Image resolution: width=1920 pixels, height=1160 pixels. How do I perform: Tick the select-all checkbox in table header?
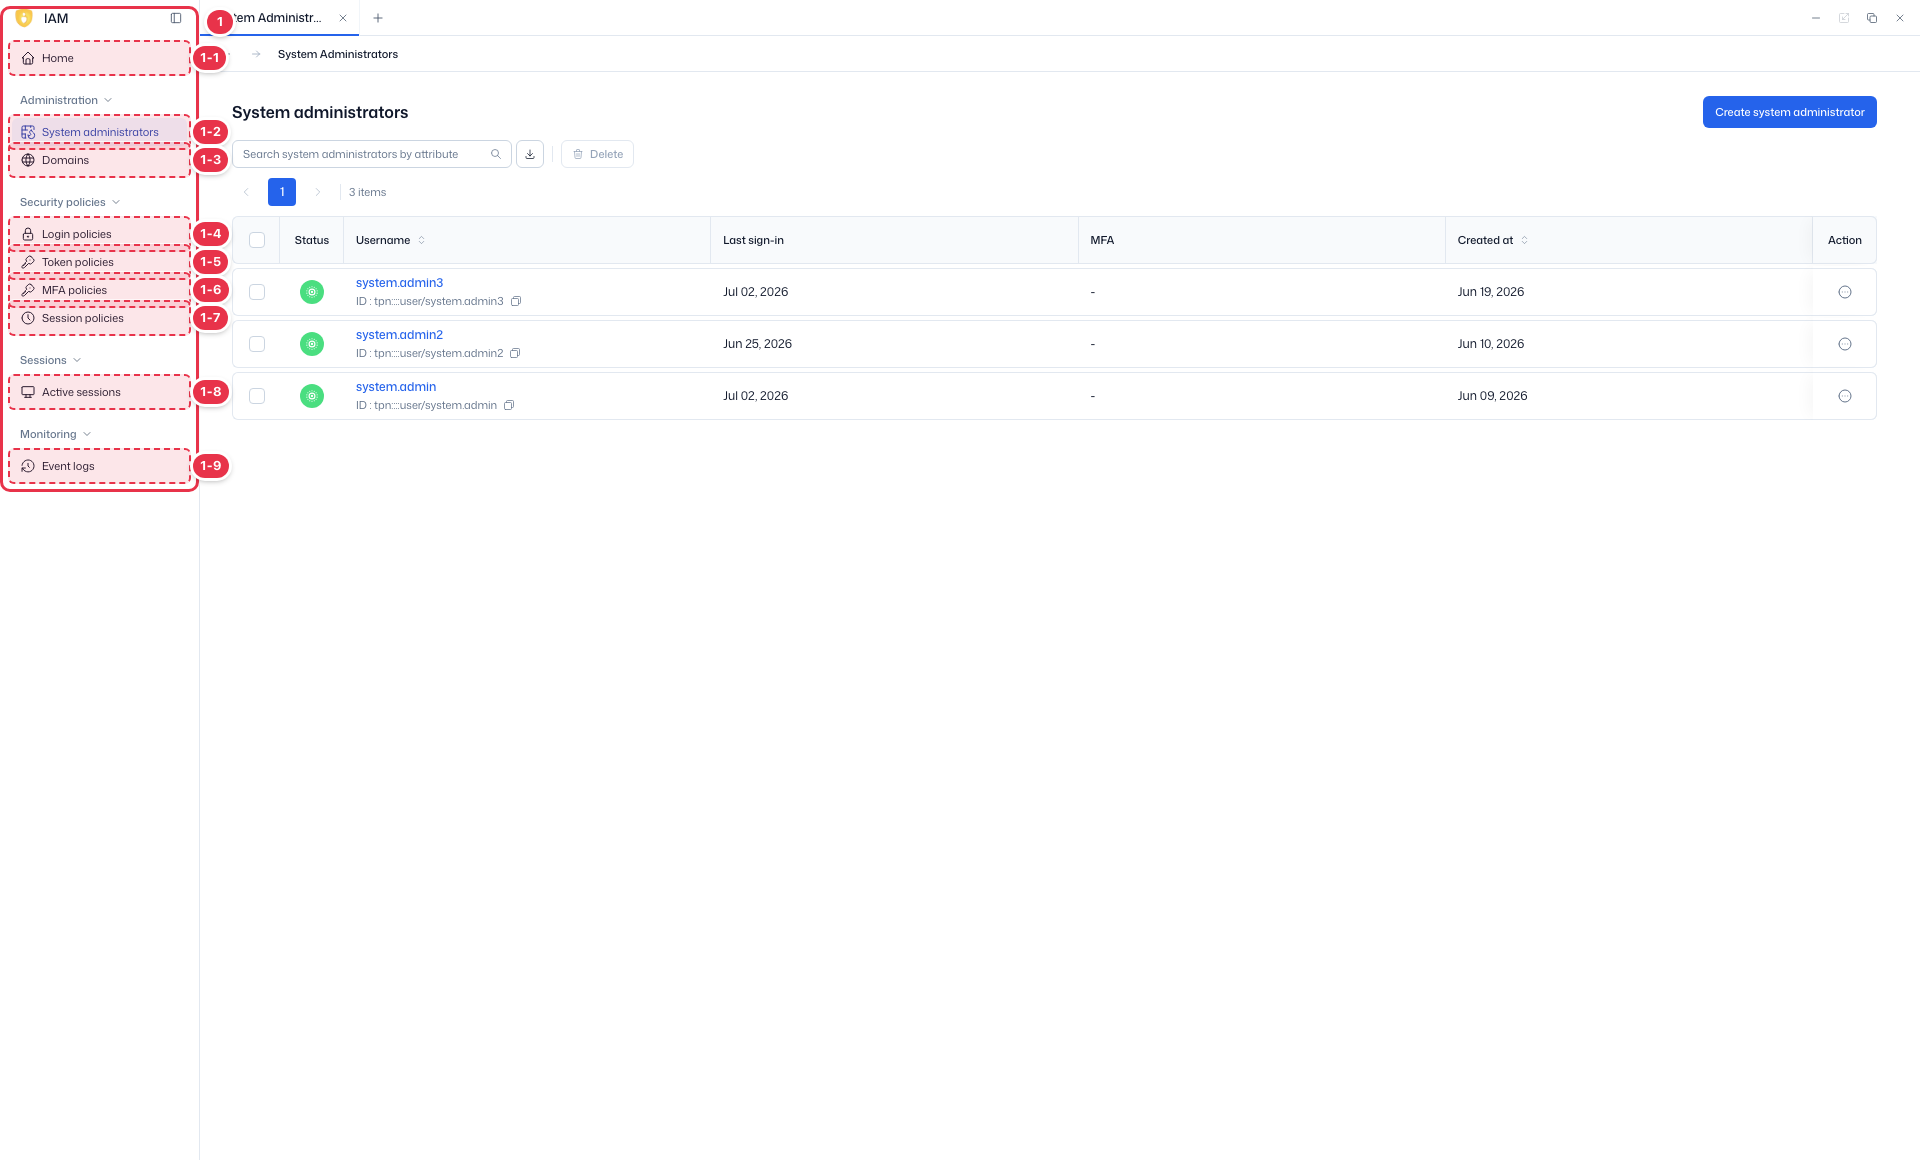pyautogui.click(x=257, y=240)
